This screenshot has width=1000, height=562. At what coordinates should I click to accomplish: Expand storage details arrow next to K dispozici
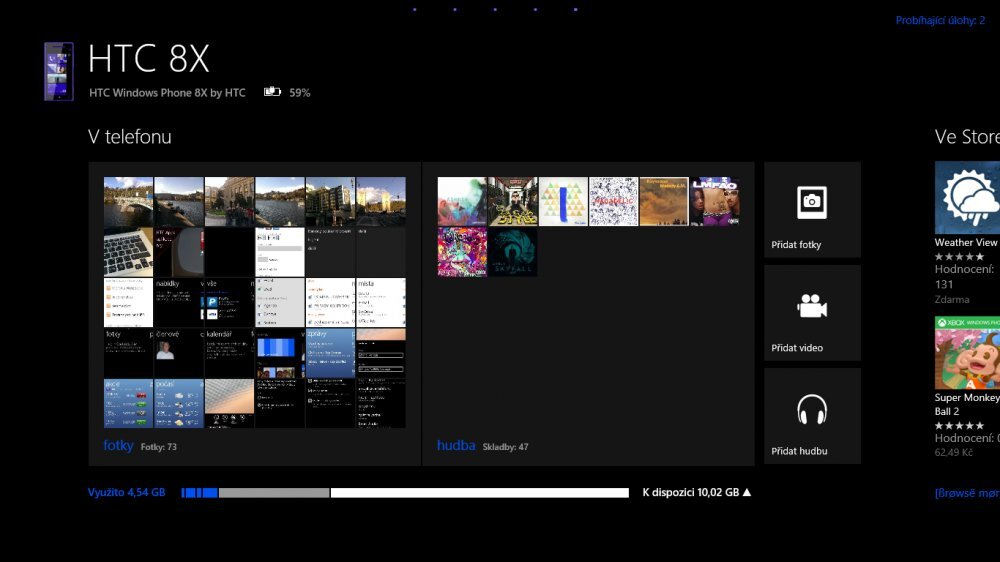(x=746, y=492)
